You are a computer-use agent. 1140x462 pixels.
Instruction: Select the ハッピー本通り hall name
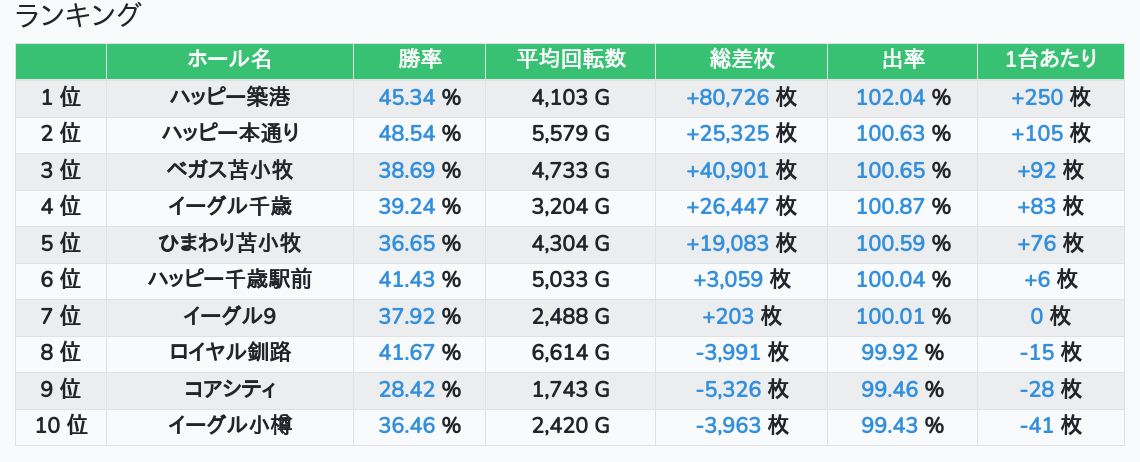click(x=229, y=134)
